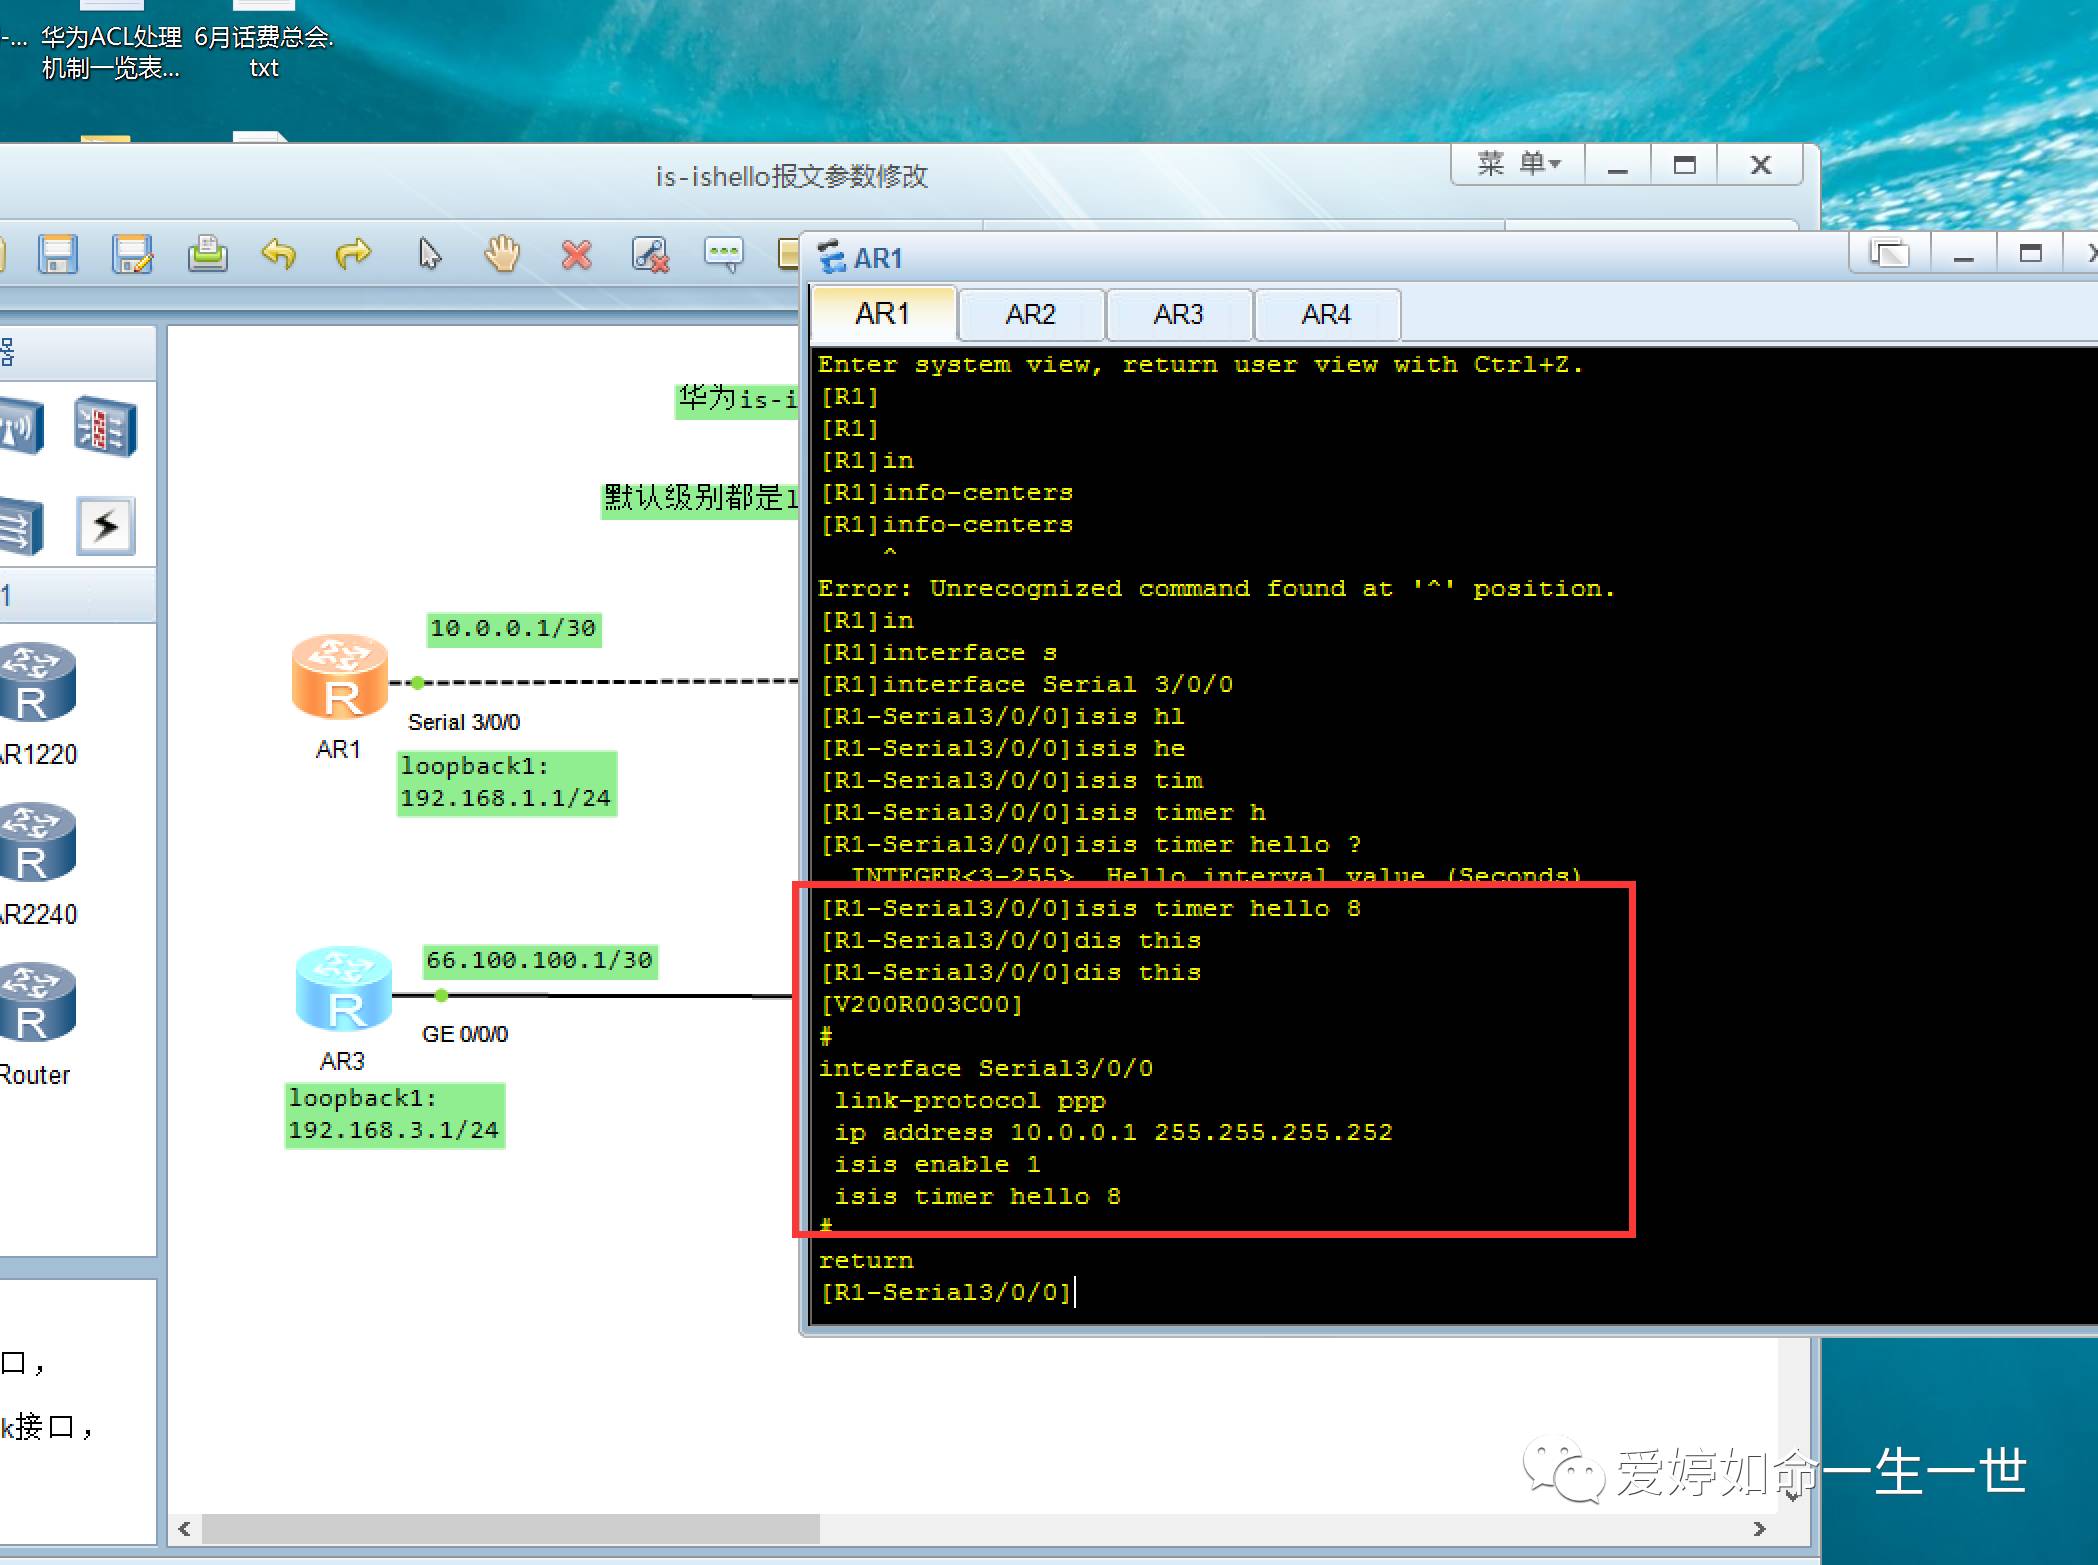Switch to the AR3 terminal tab
Viewport: 2098px width, 1565px height.
pos(1178,315)
